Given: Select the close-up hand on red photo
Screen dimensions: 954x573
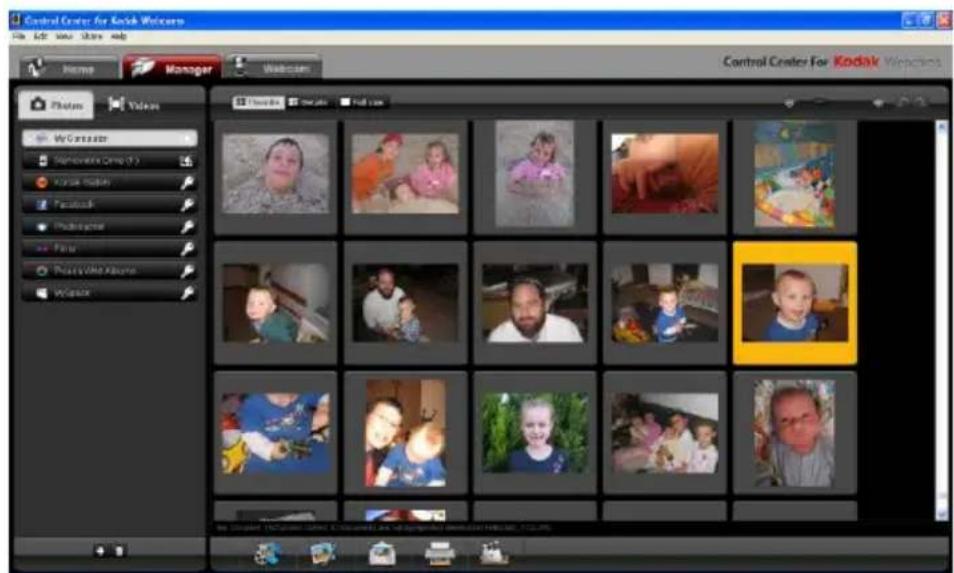Looking at the screenshot, I should [665, 174].
